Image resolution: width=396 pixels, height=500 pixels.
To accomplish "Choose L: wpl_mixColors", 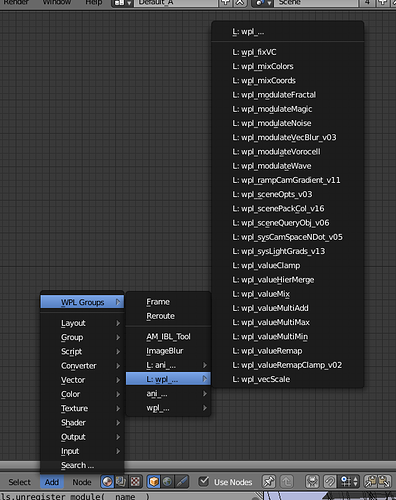I will (288, 66).
